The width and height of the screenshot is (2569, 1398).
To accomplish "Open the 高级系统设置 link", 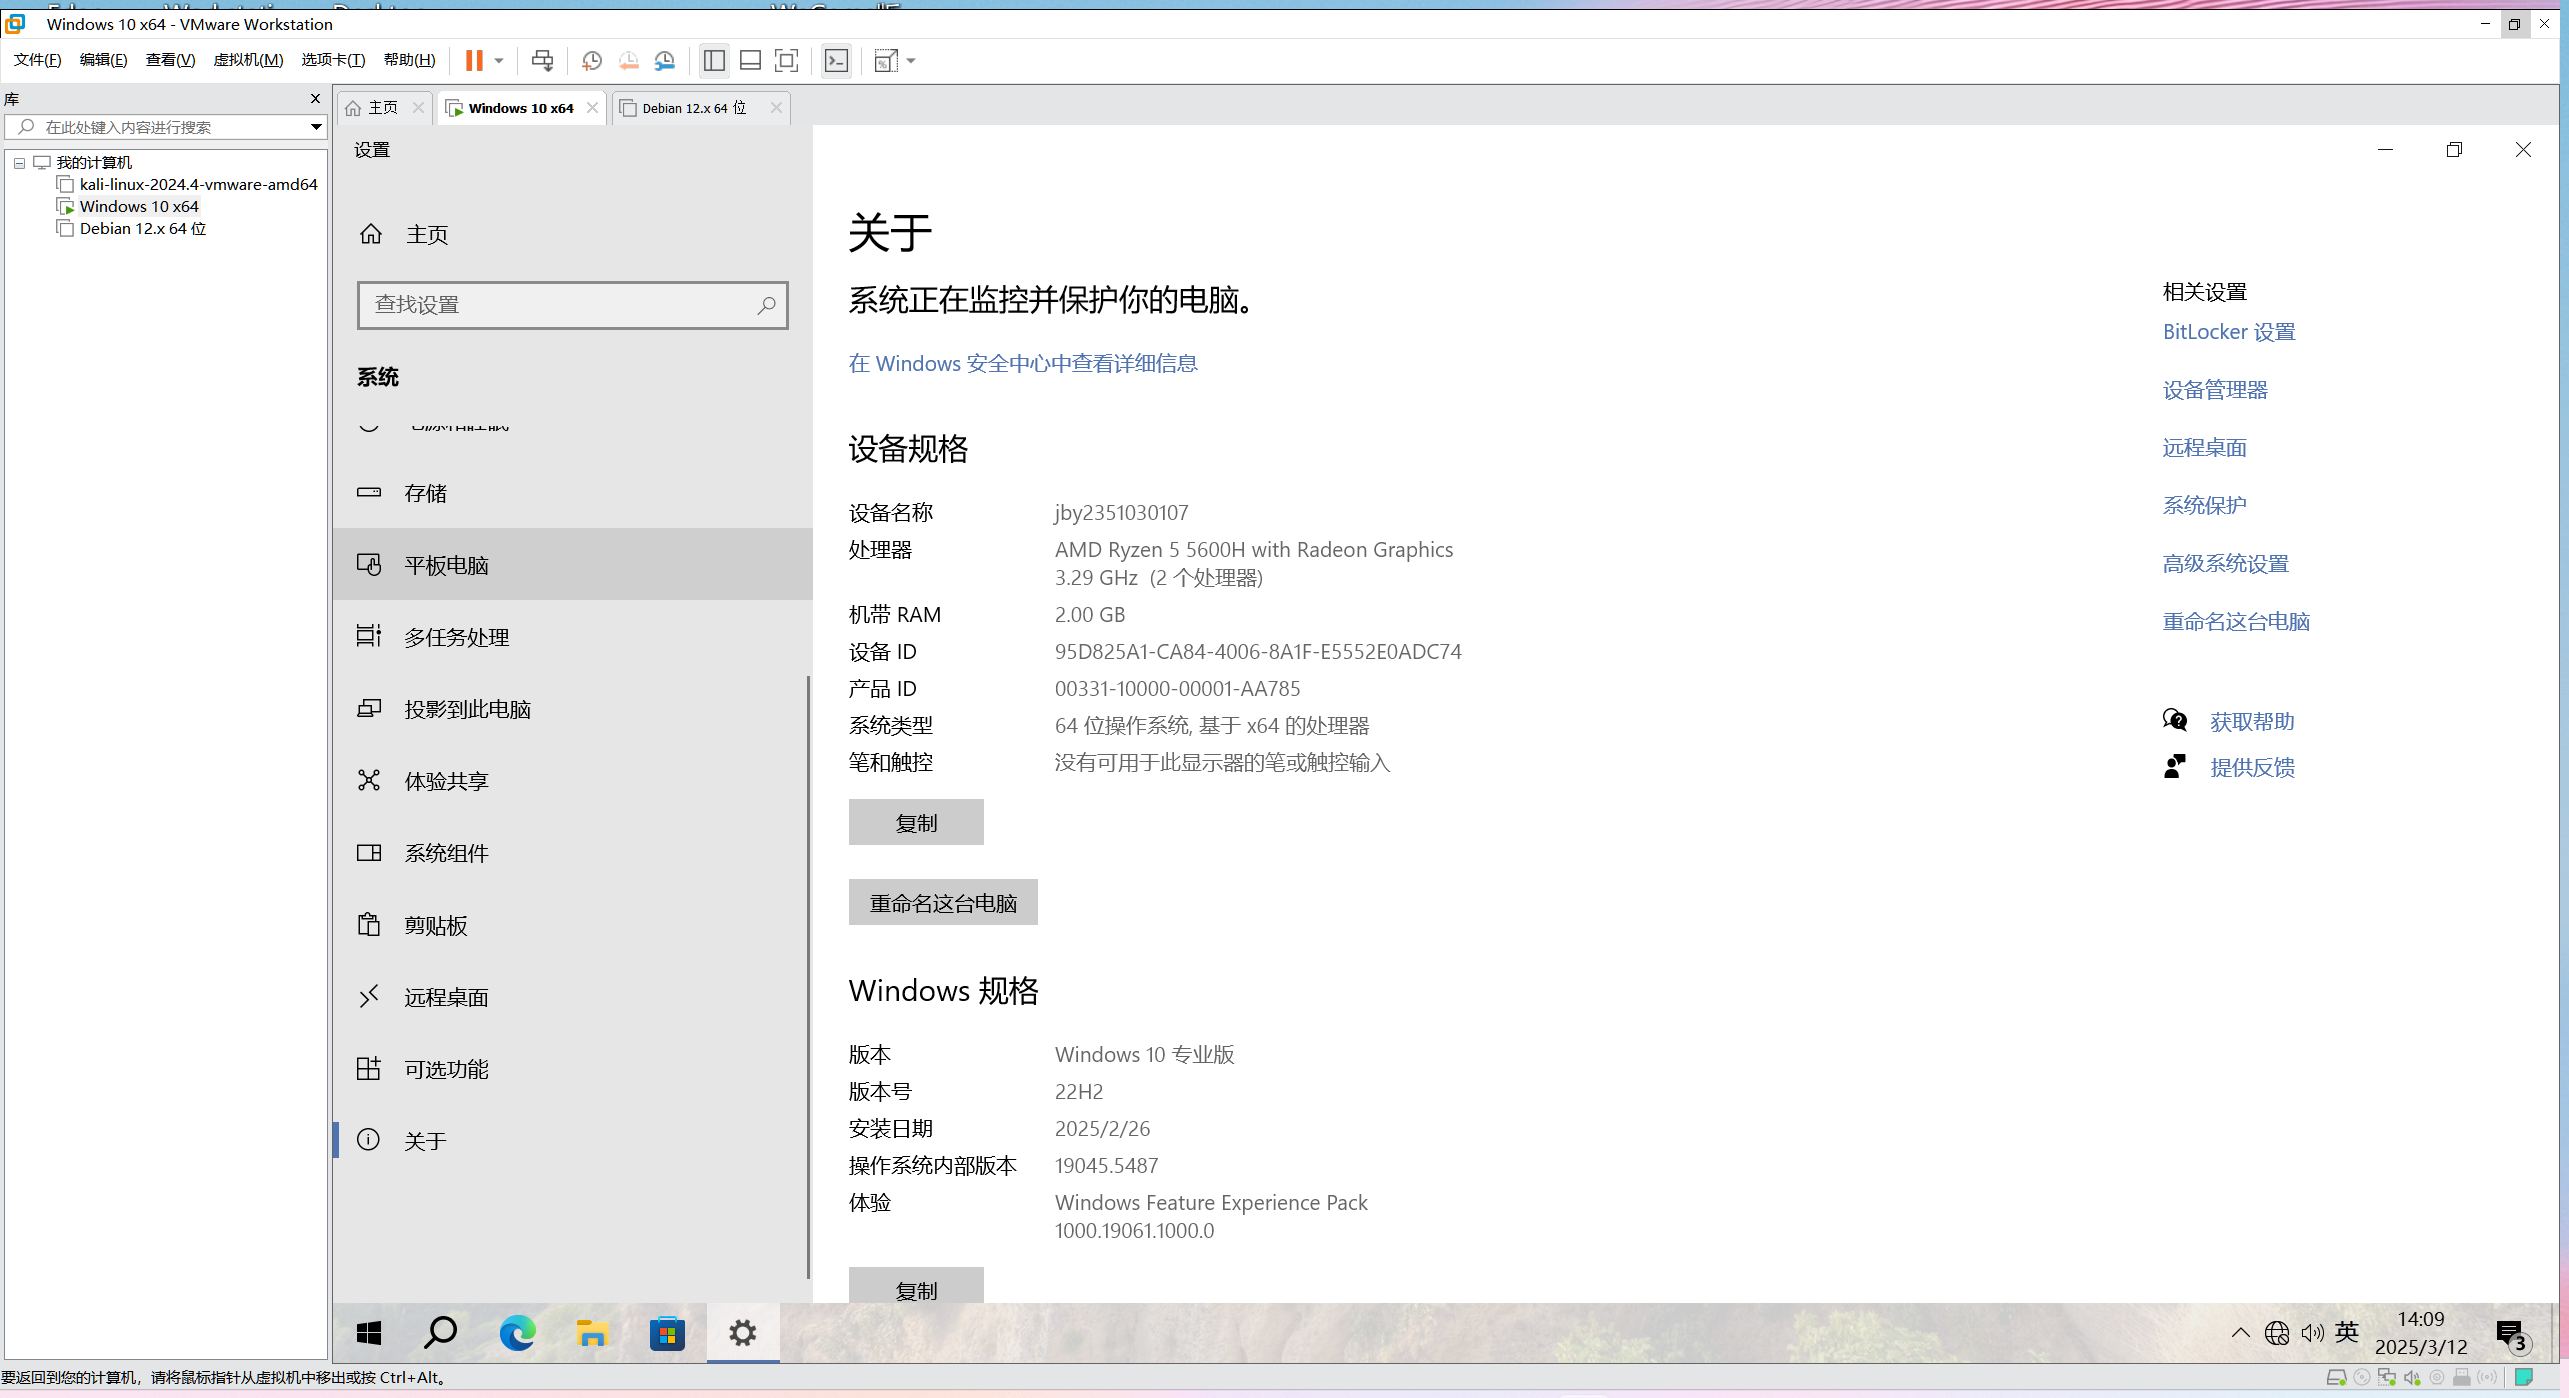I will point(2226,564).
